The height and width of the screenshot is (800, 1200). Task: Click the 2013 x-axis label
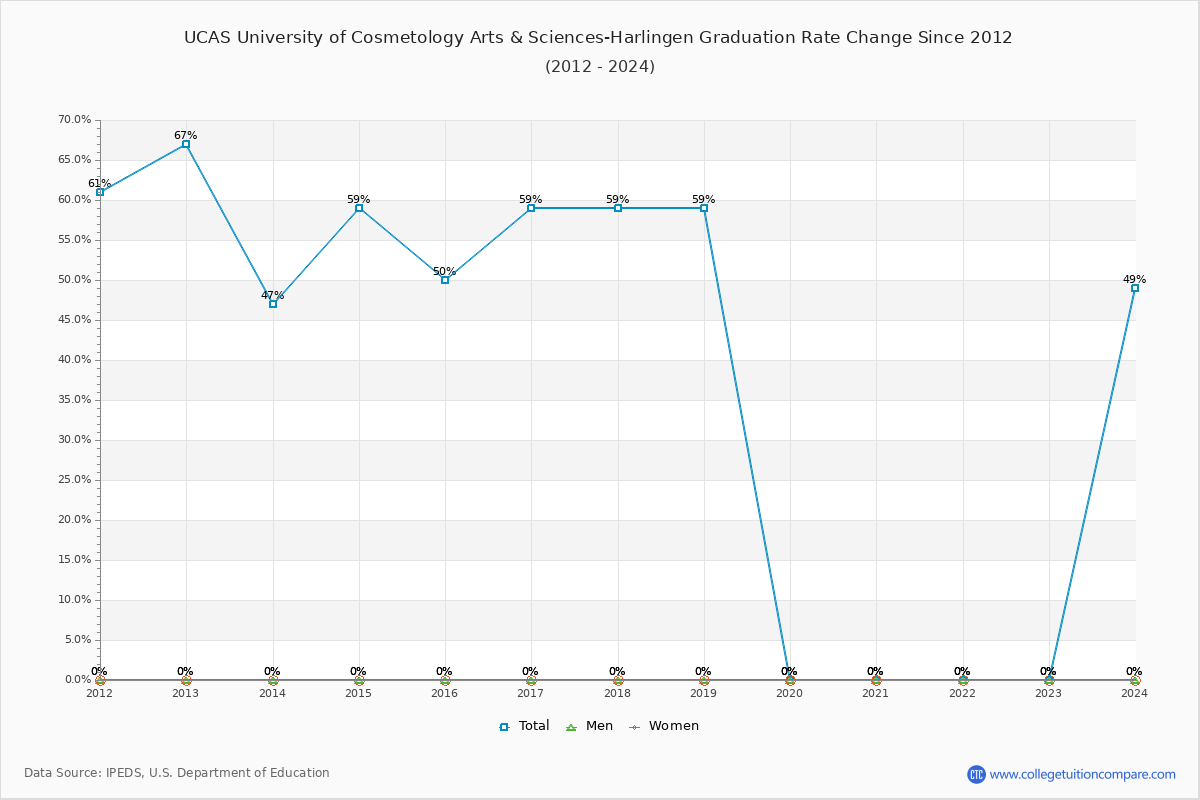[186, 693]
